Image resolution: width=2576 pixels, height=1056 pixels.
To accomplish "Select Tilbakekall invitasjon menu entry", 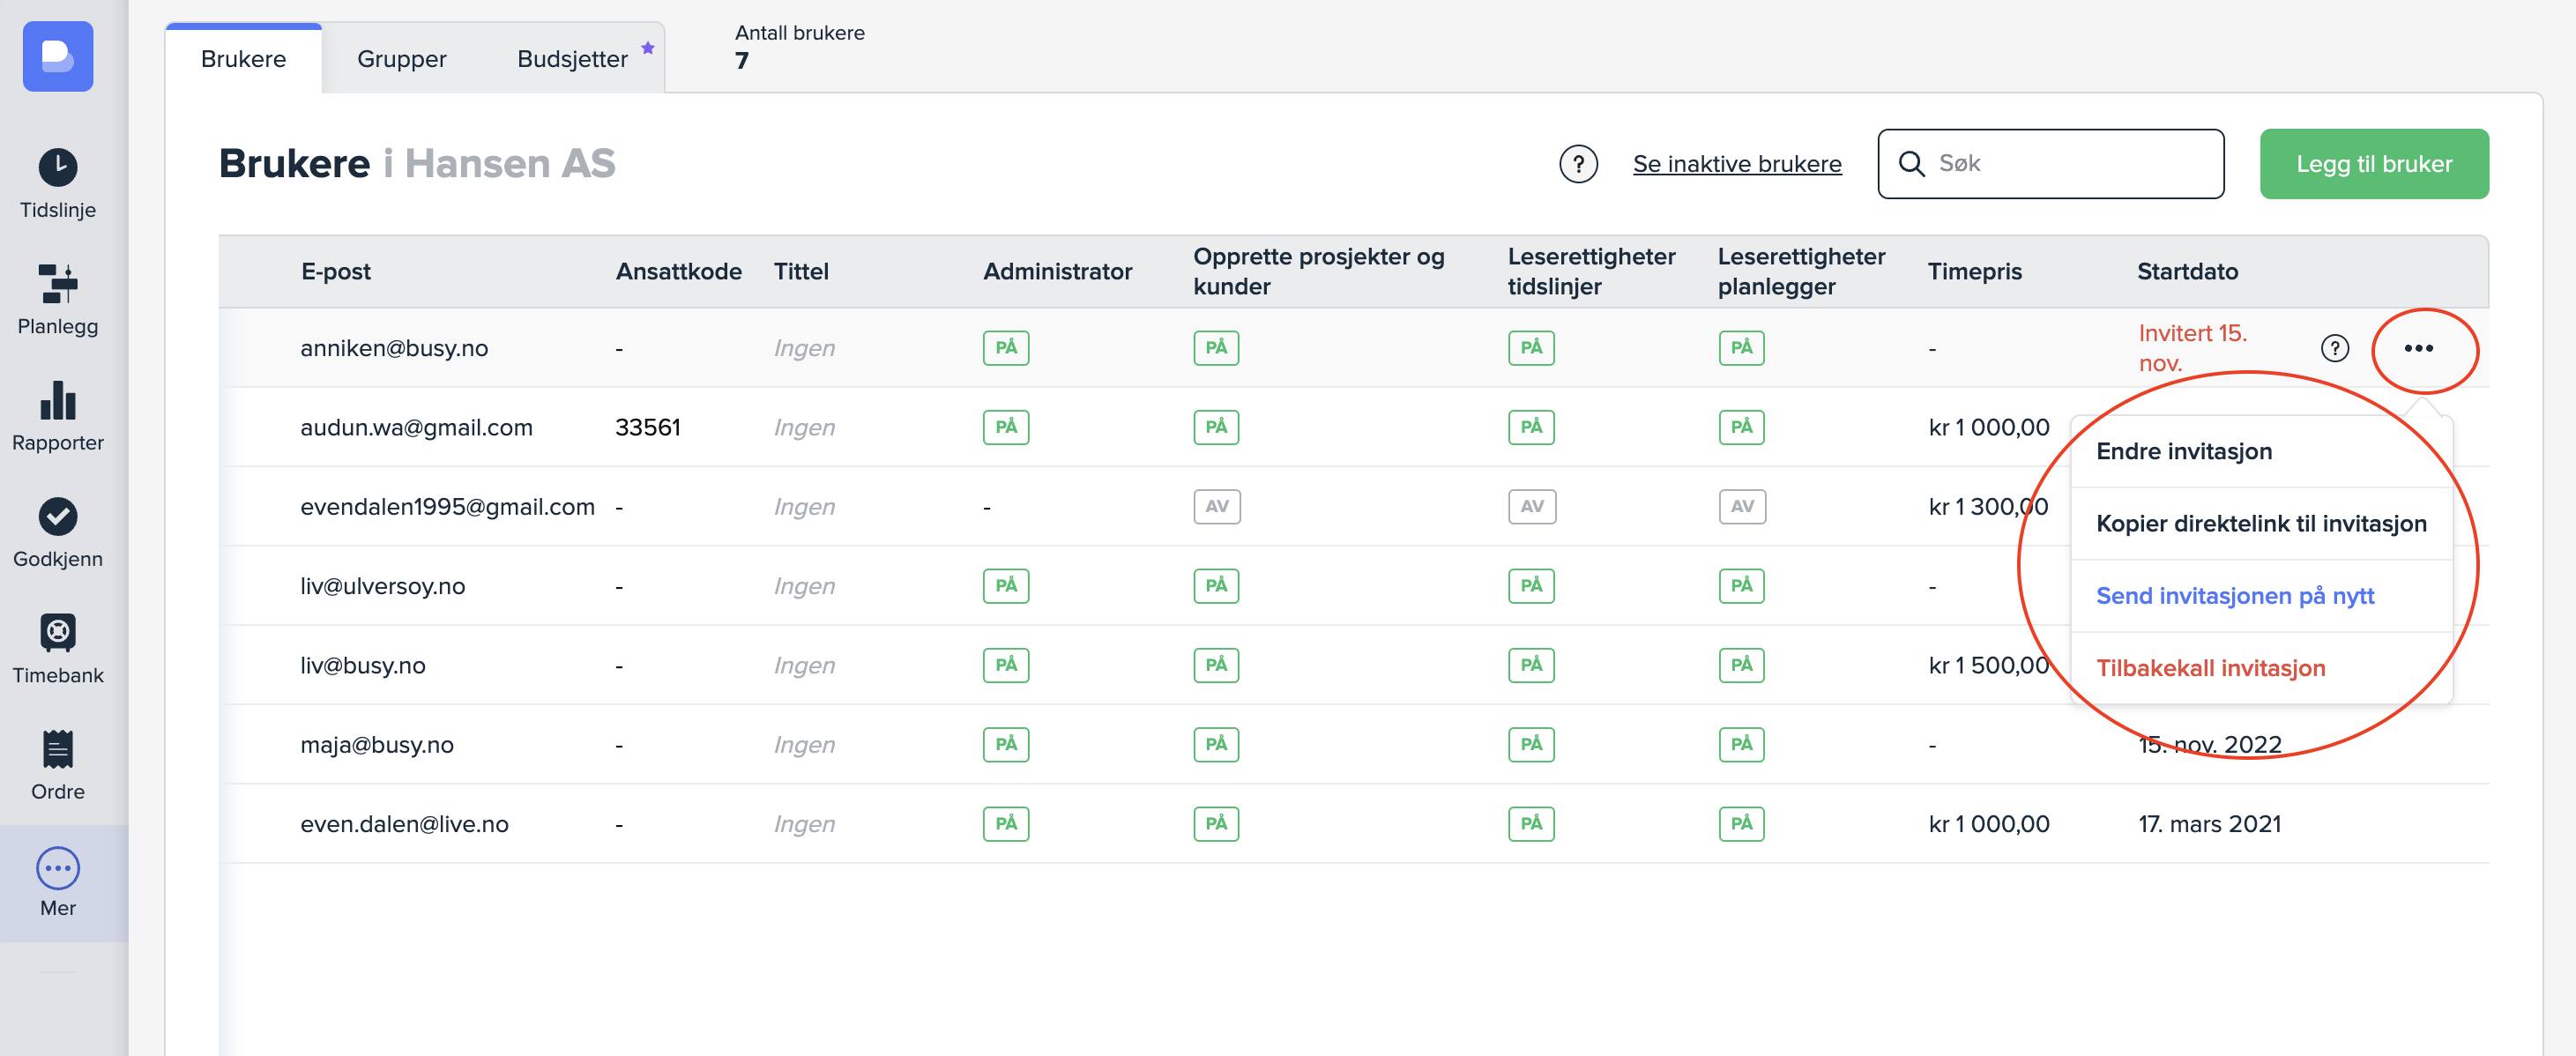I will tap(2210, 668).
